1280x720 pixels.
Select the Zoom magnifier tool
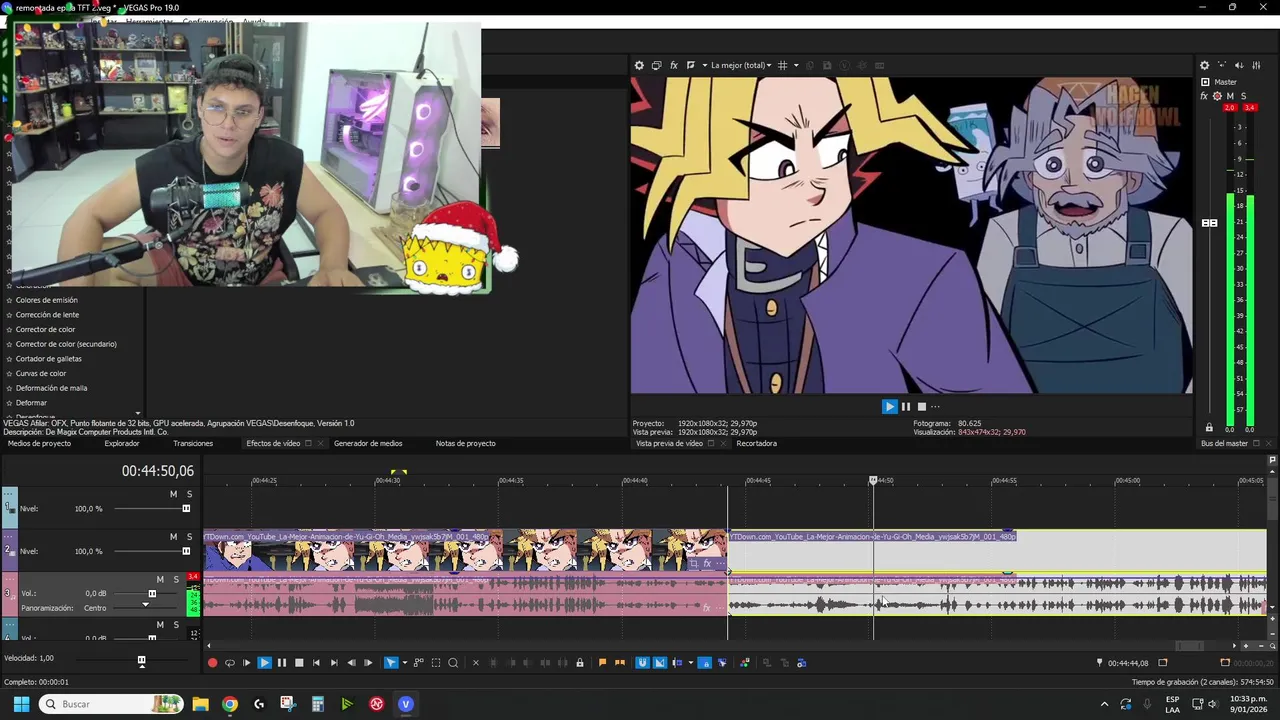[453, 662]
